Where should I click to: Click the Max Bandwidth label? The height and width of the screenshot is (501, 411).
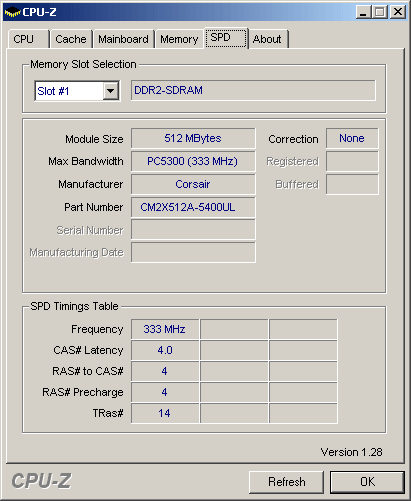click(86, 161)
